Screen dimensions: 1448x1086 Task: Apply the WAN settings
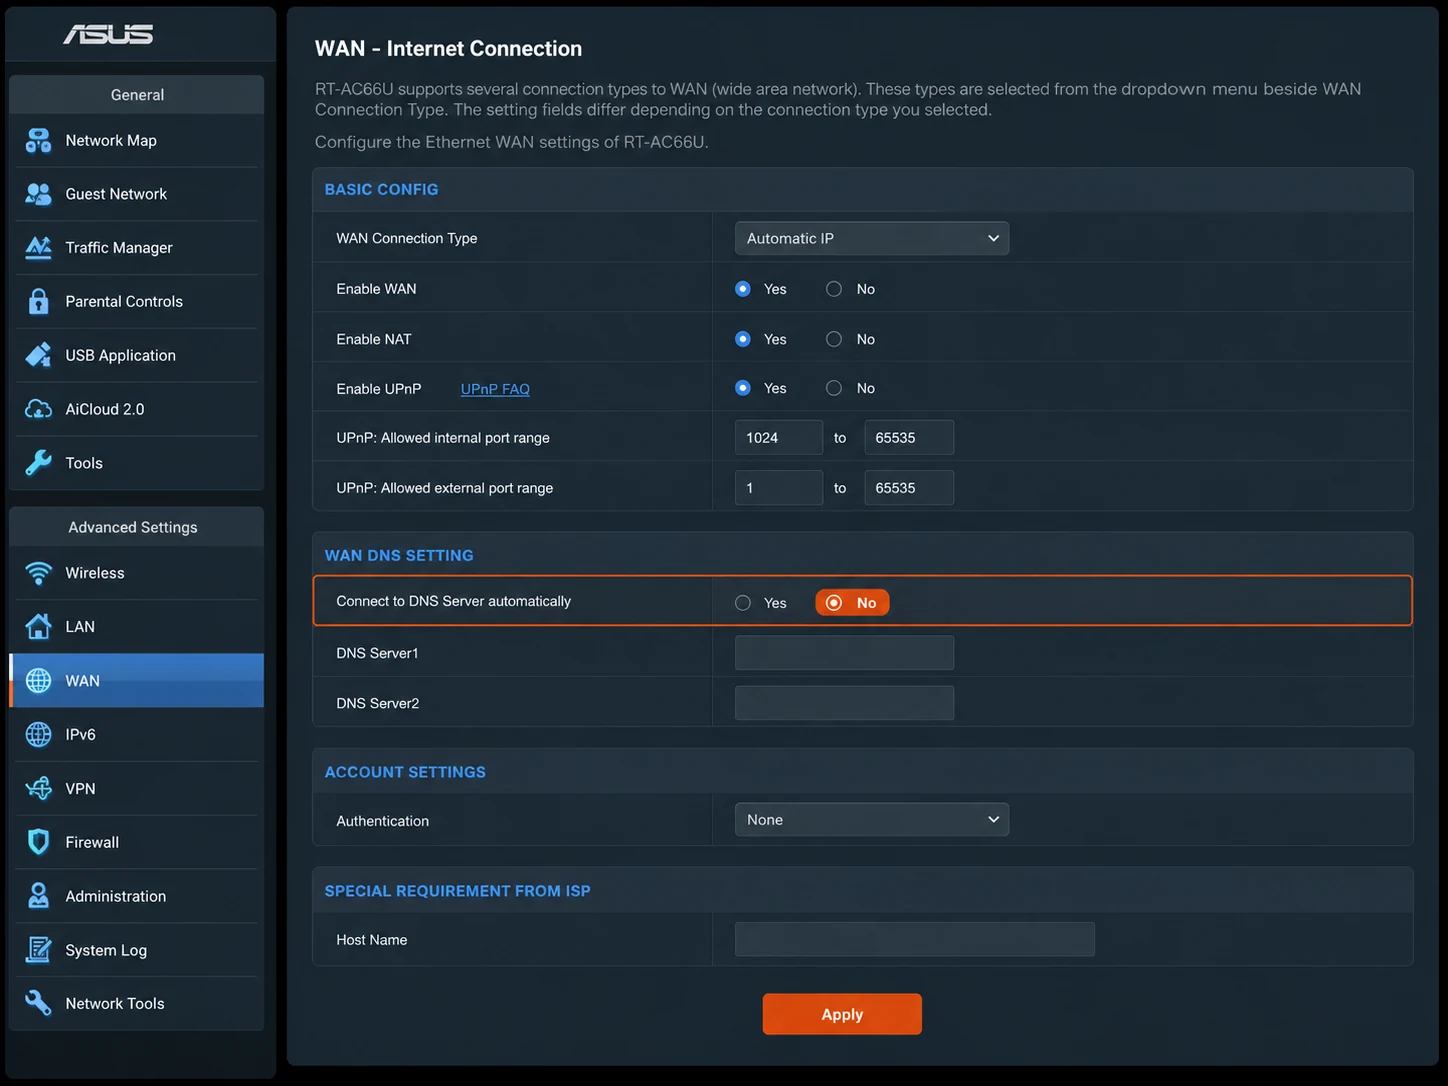point(842,1014)
